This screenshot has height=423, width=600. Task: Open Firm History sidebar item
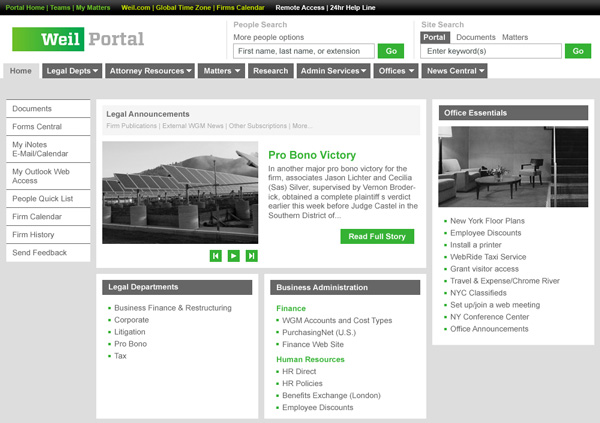point(48,235)
